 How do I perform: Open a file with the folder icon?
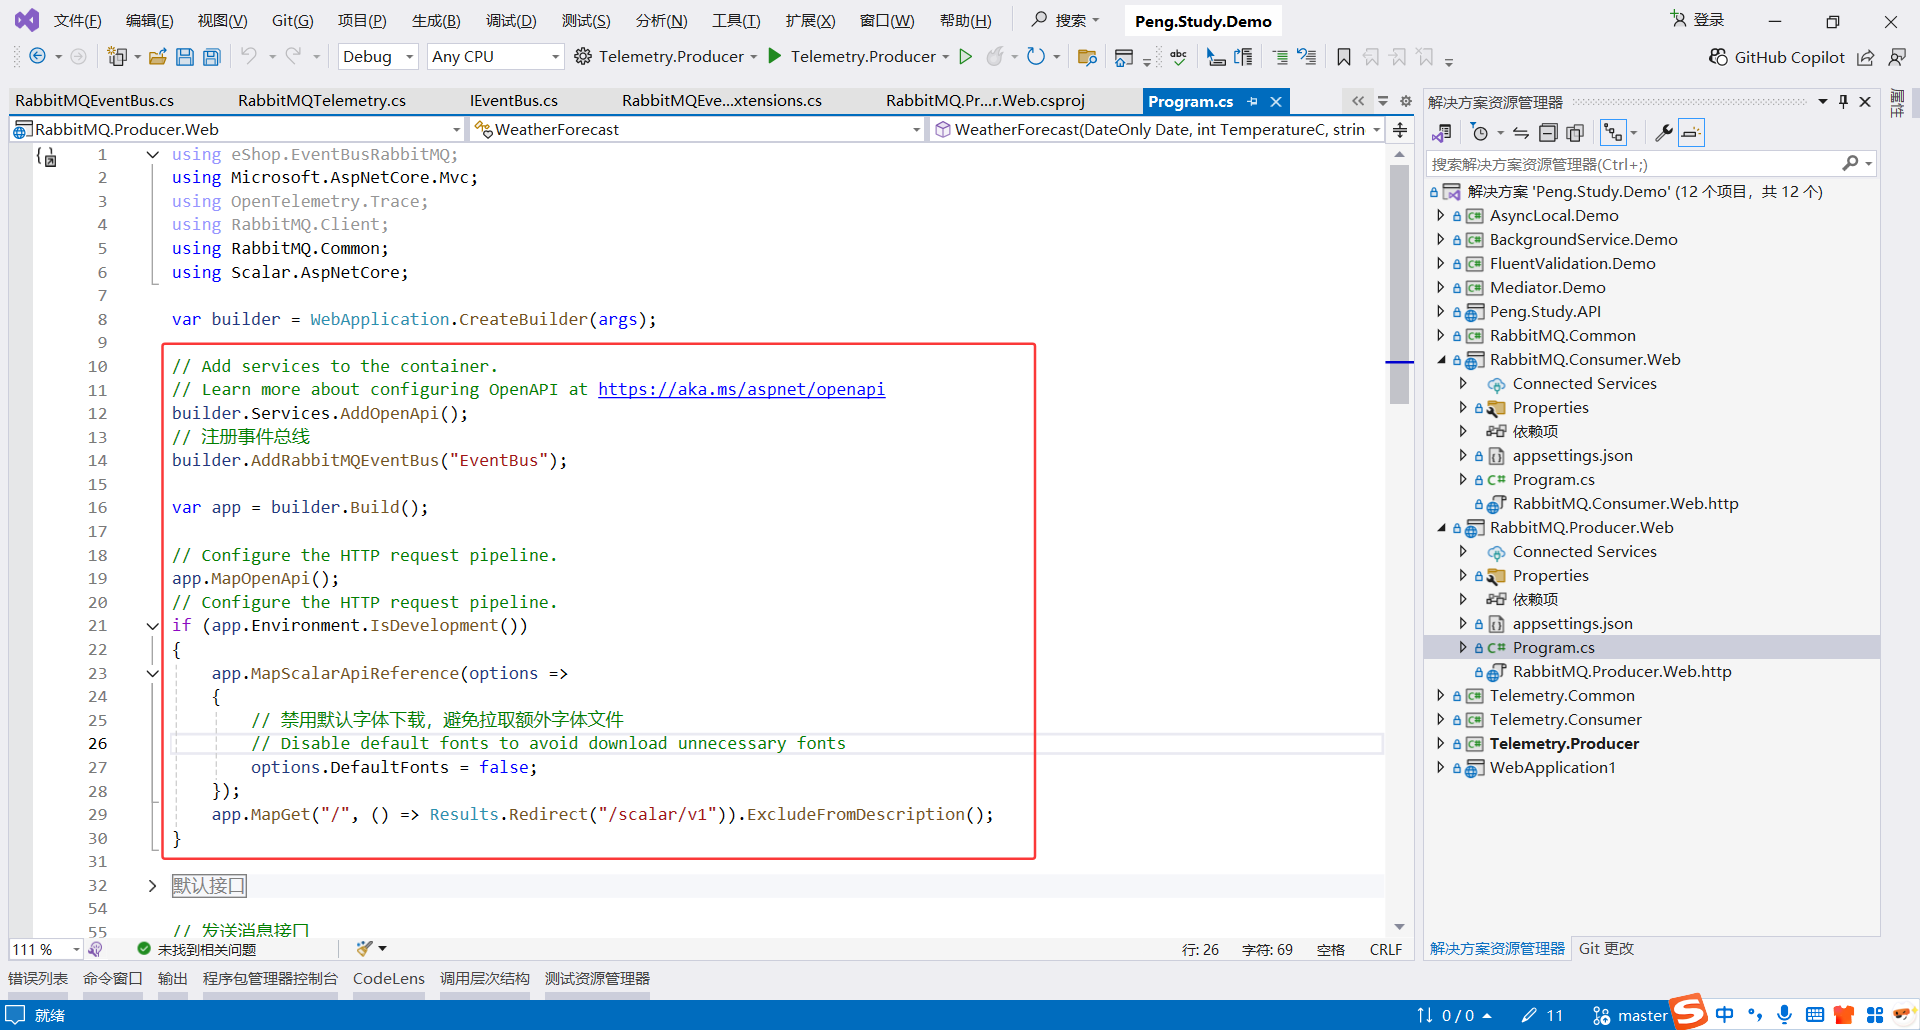[x=157, y=57]
